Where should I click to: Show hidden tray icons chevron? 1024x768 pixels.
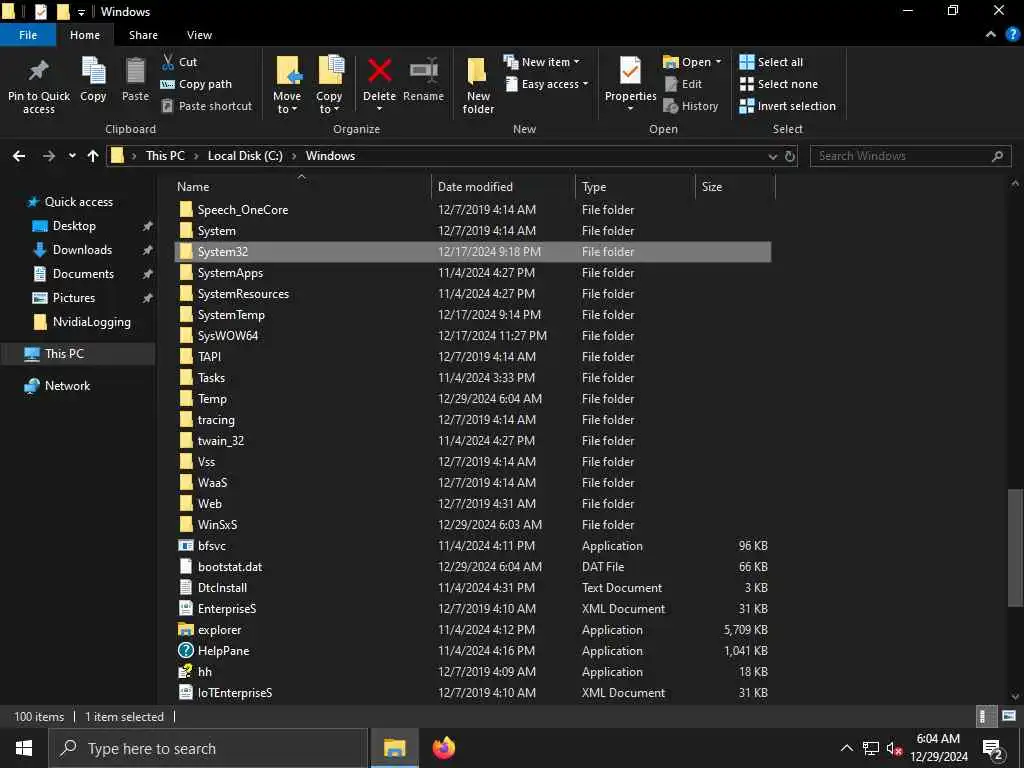[846, 748]
